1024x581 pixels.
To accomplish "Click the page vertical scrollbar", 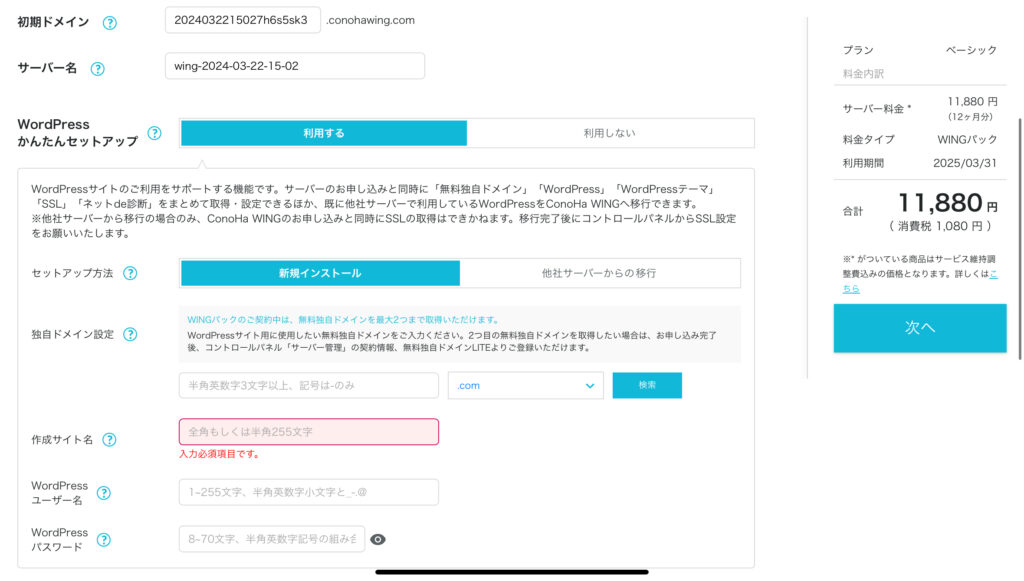I will [1019, 238].
